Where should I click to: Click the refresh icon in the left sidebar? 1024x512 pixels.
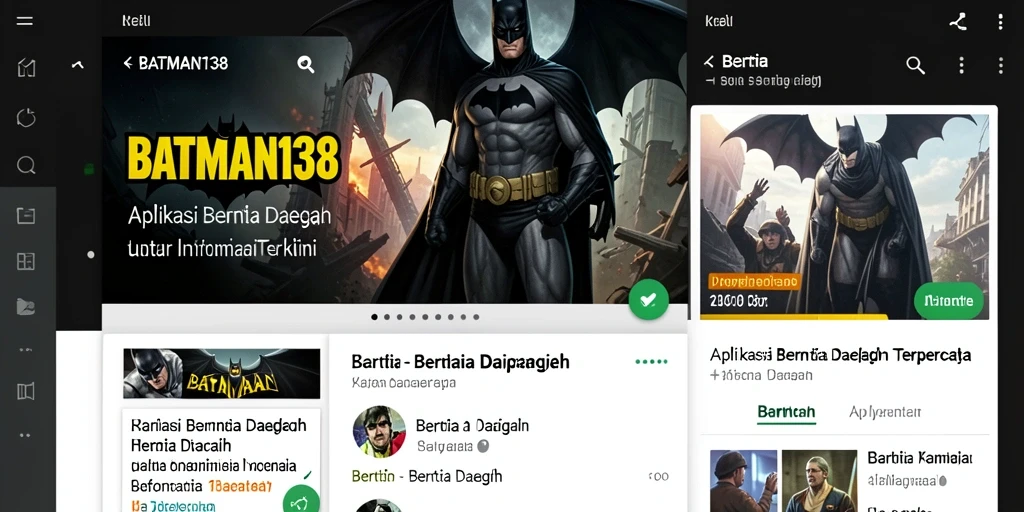click(x=26, y=118)
